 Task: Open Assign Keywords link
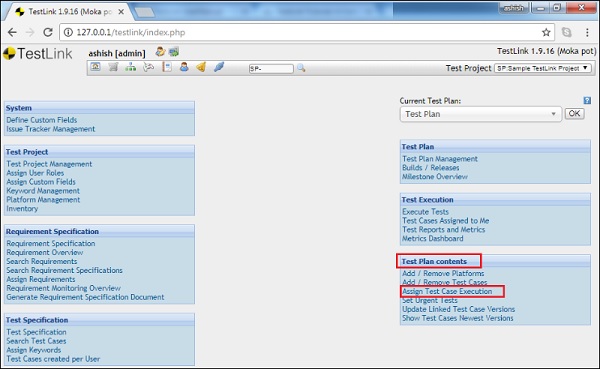pyautogui.click(x=34, y=350)
